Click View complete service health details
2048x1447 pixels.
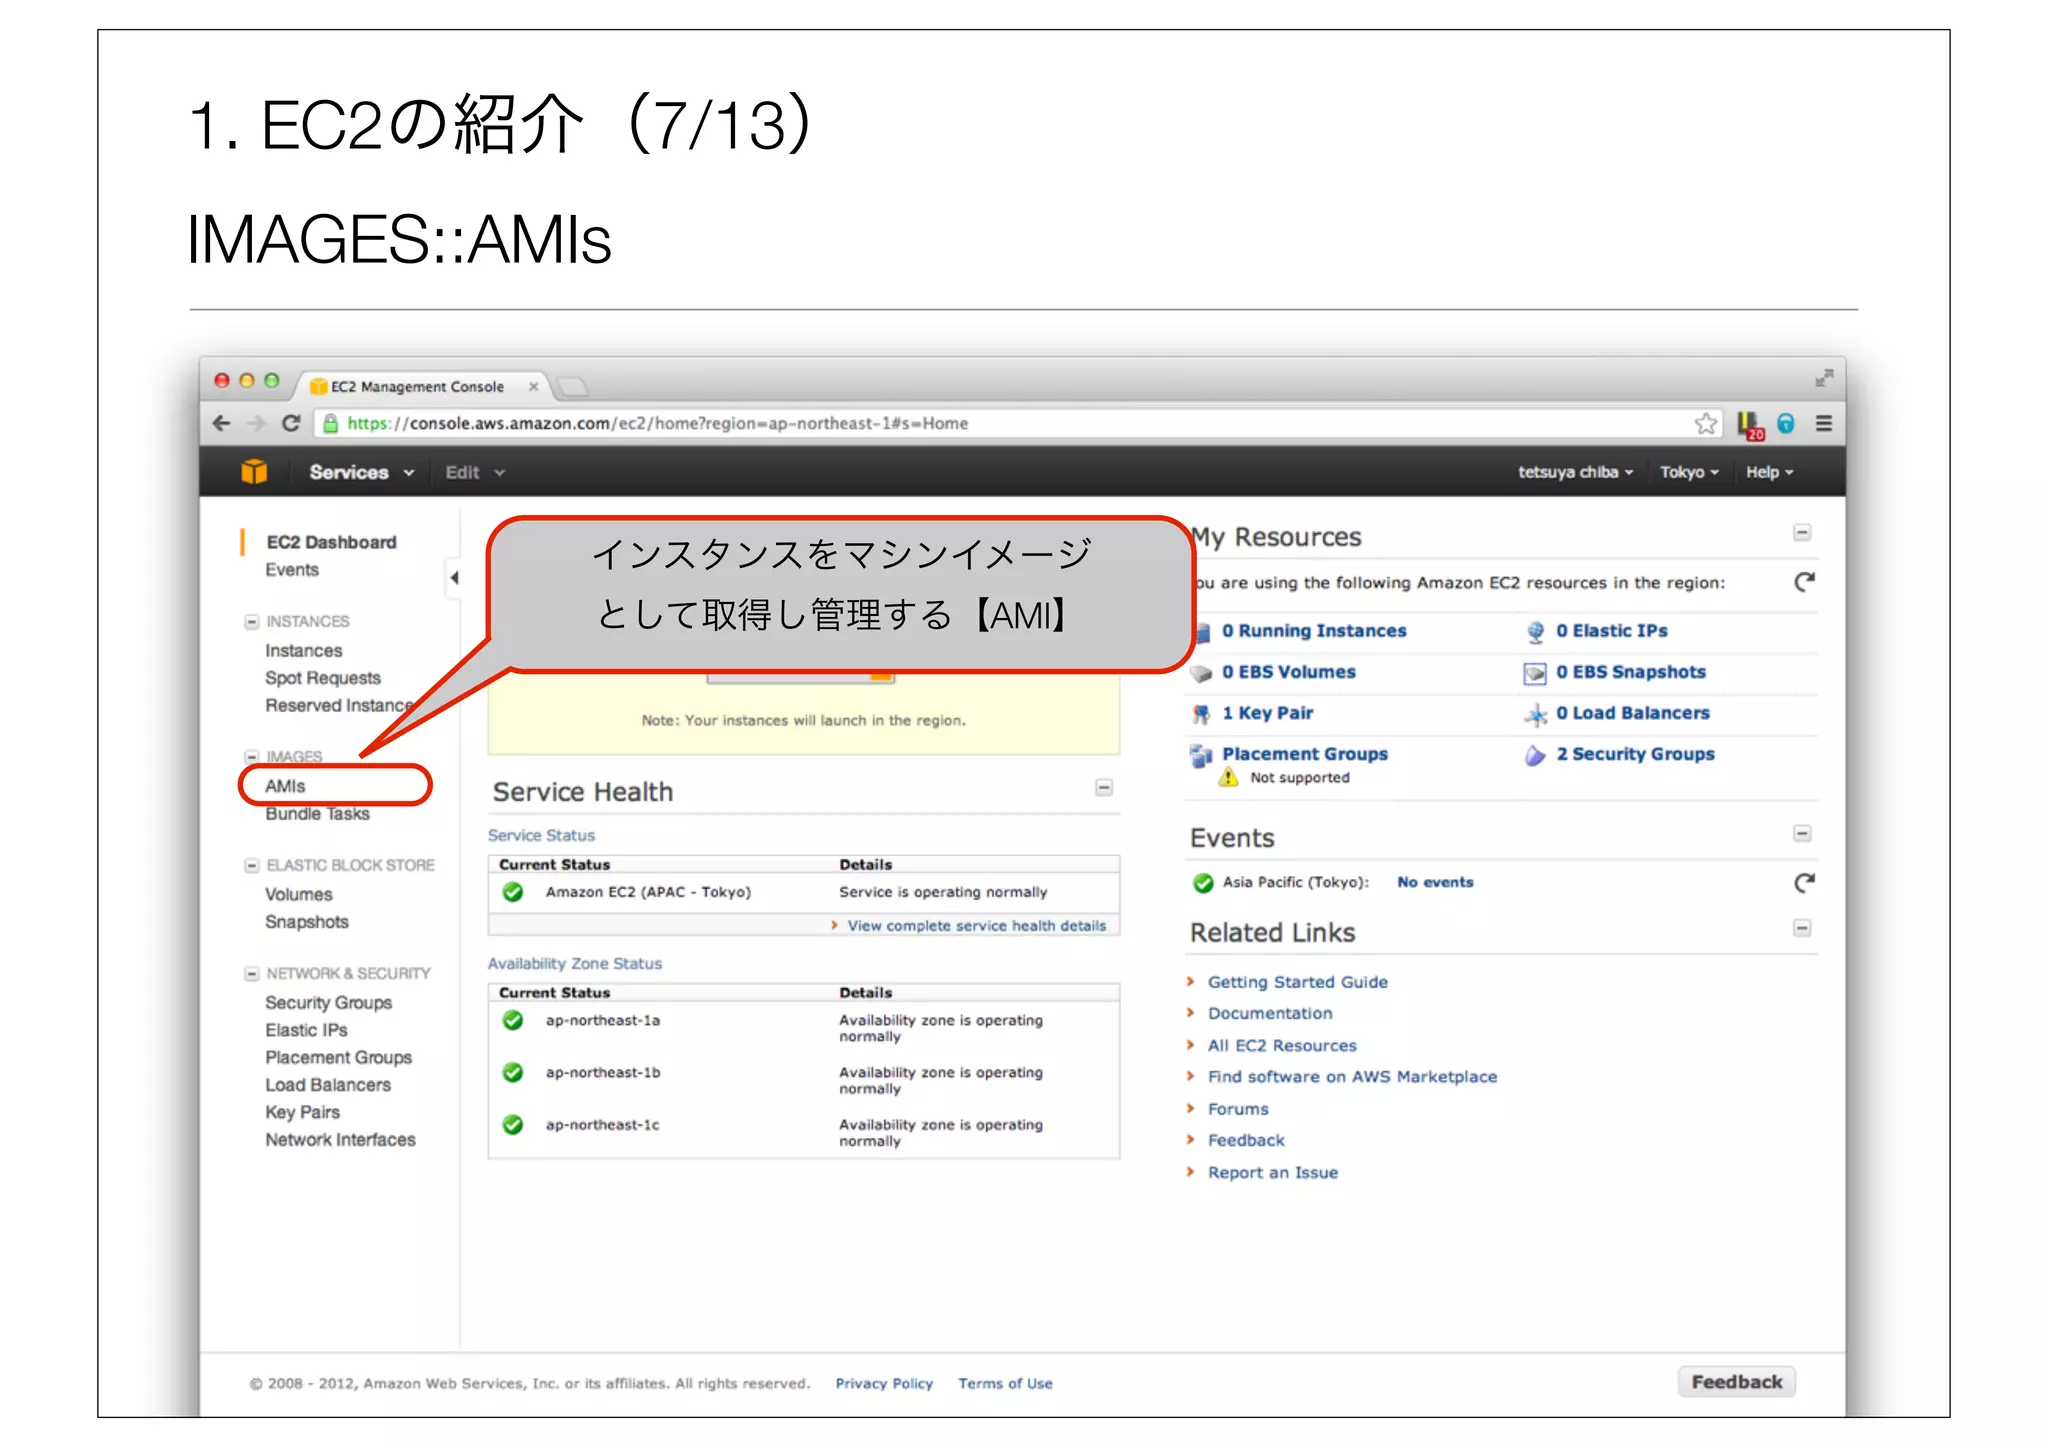(x=977, y=926)
